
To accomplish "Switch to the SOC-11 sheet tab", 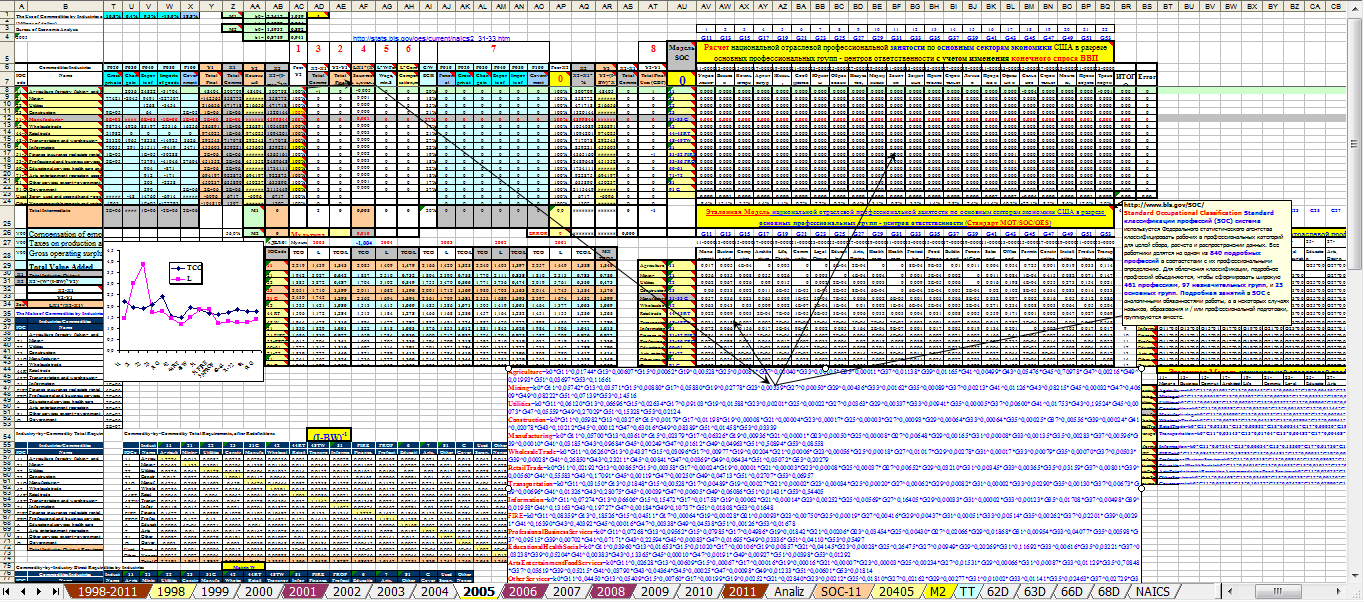I will pos(842,591).
